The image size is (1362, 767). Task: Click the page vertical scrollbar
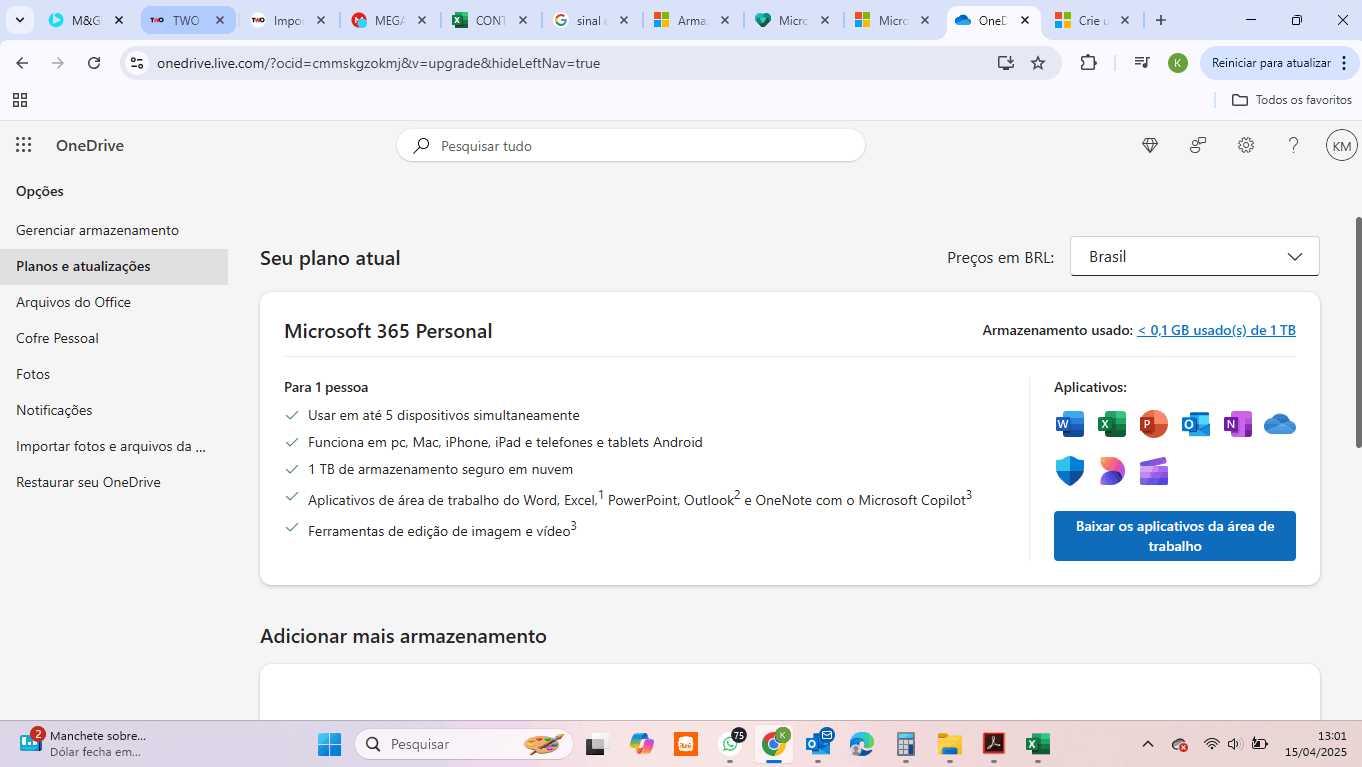(1358, 332)
